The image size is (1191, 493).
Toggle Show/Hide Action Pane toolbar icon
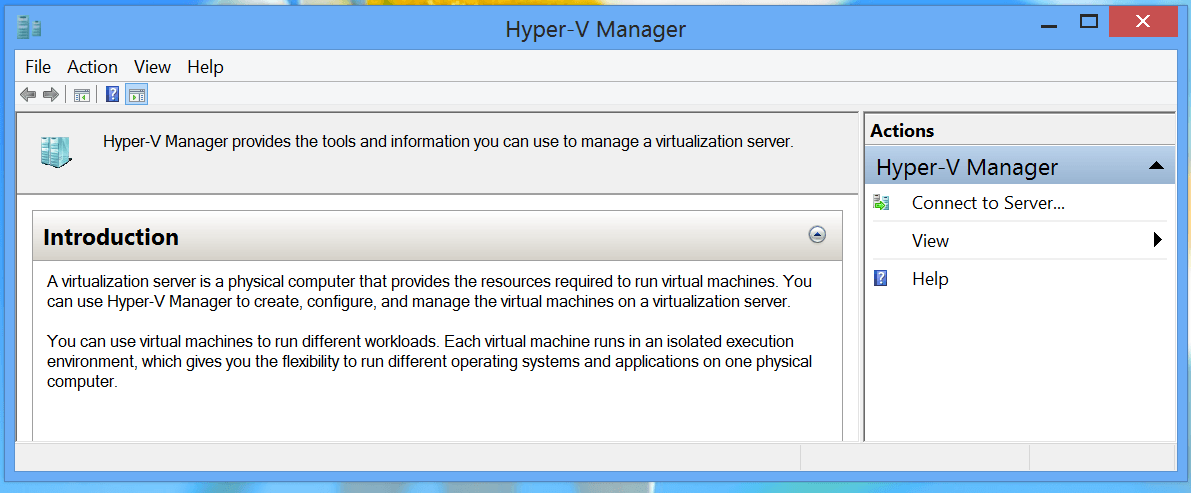137,95
